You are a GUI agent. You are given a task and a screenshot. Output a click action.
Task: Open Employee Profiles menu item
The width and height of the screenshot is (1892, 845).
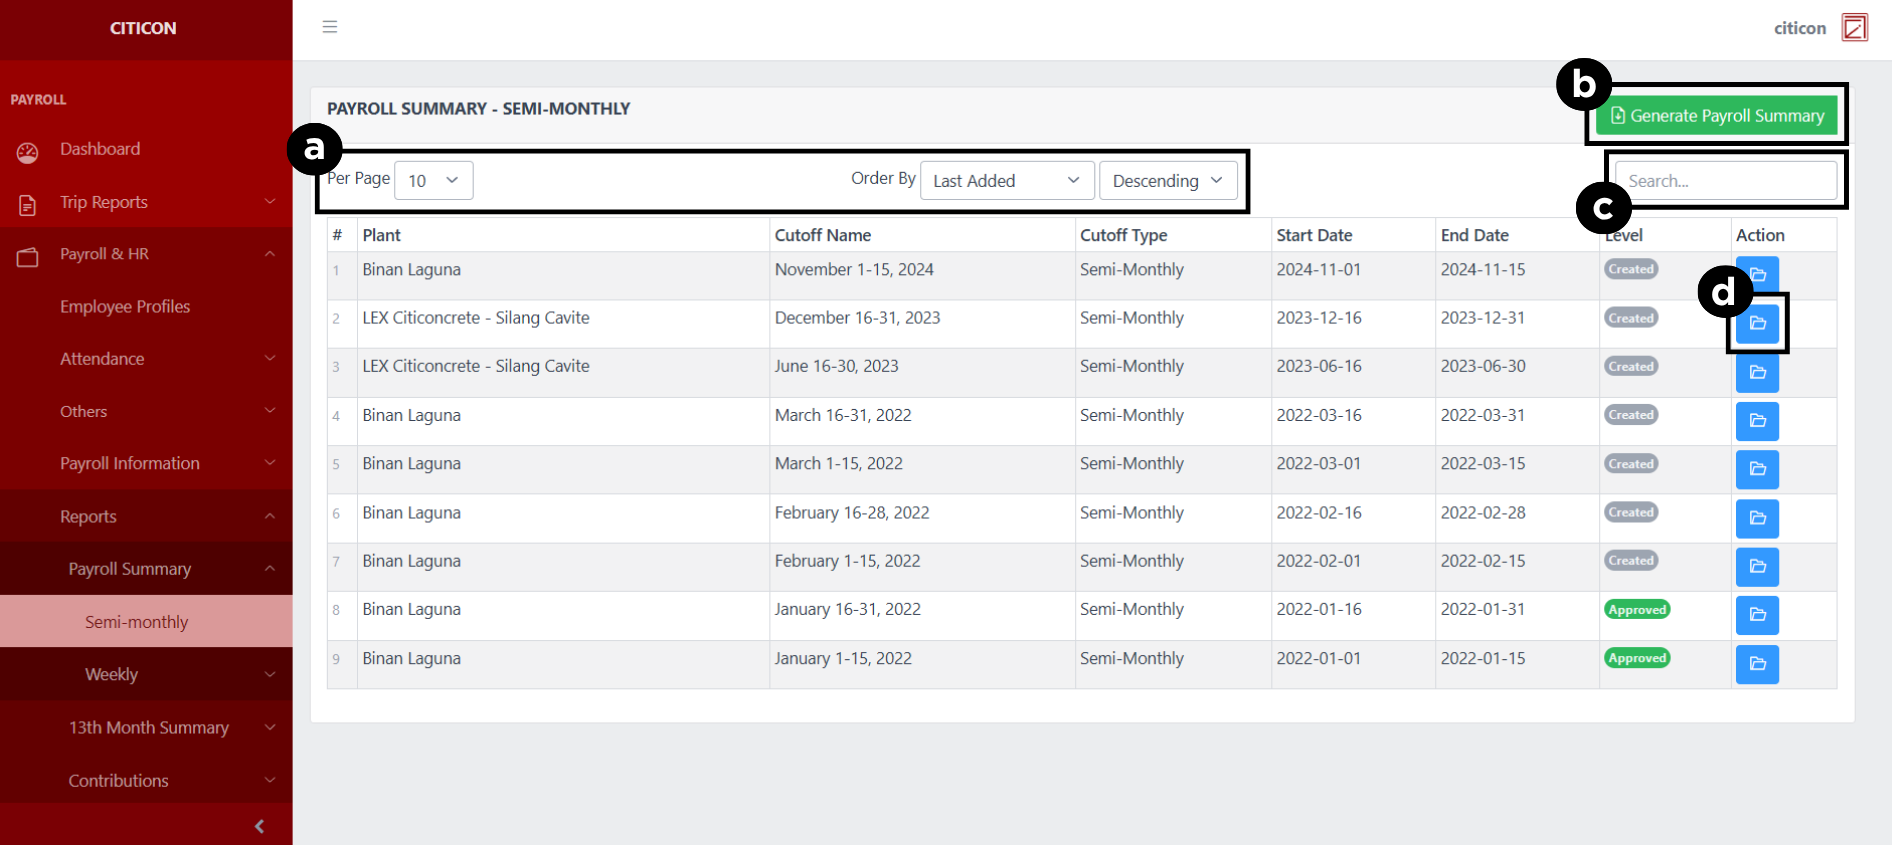(125, 307)
